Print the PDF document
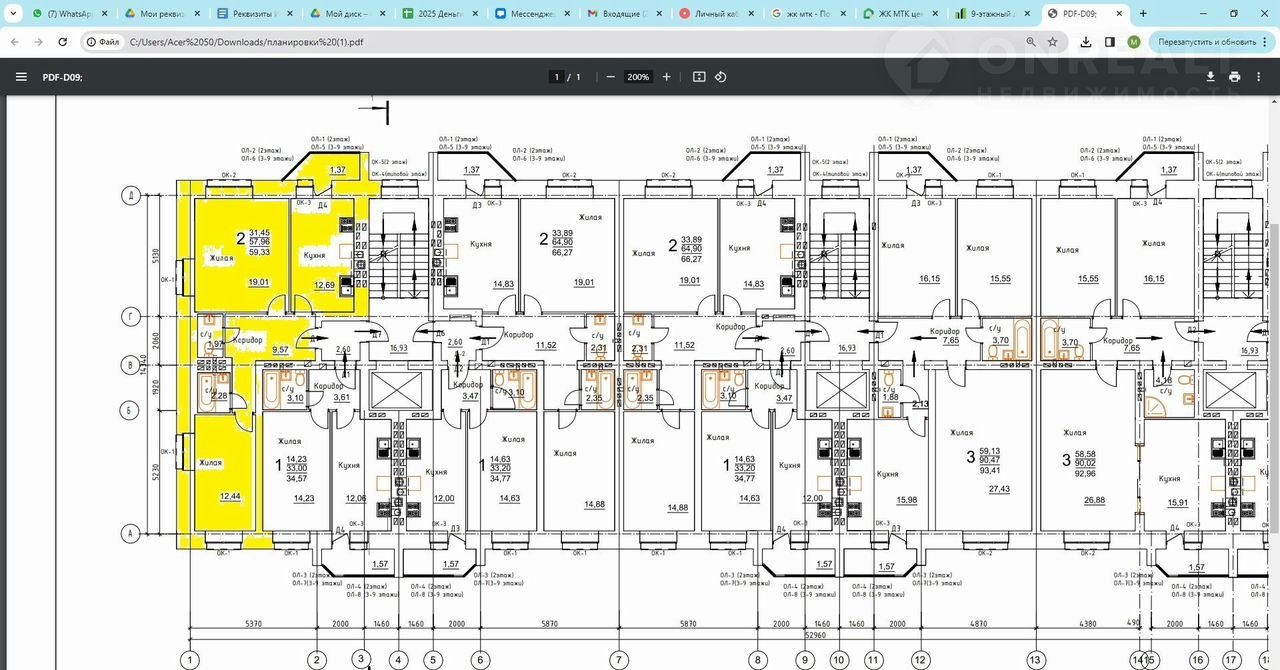1280x670 pixels. click(1234, 77)
